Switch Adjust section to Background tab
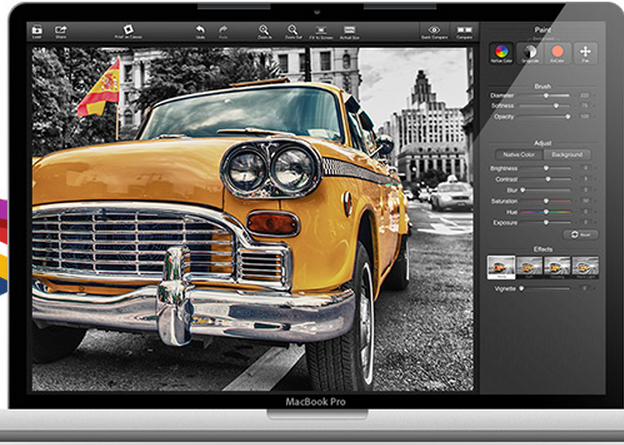 [x=567, y=154]
